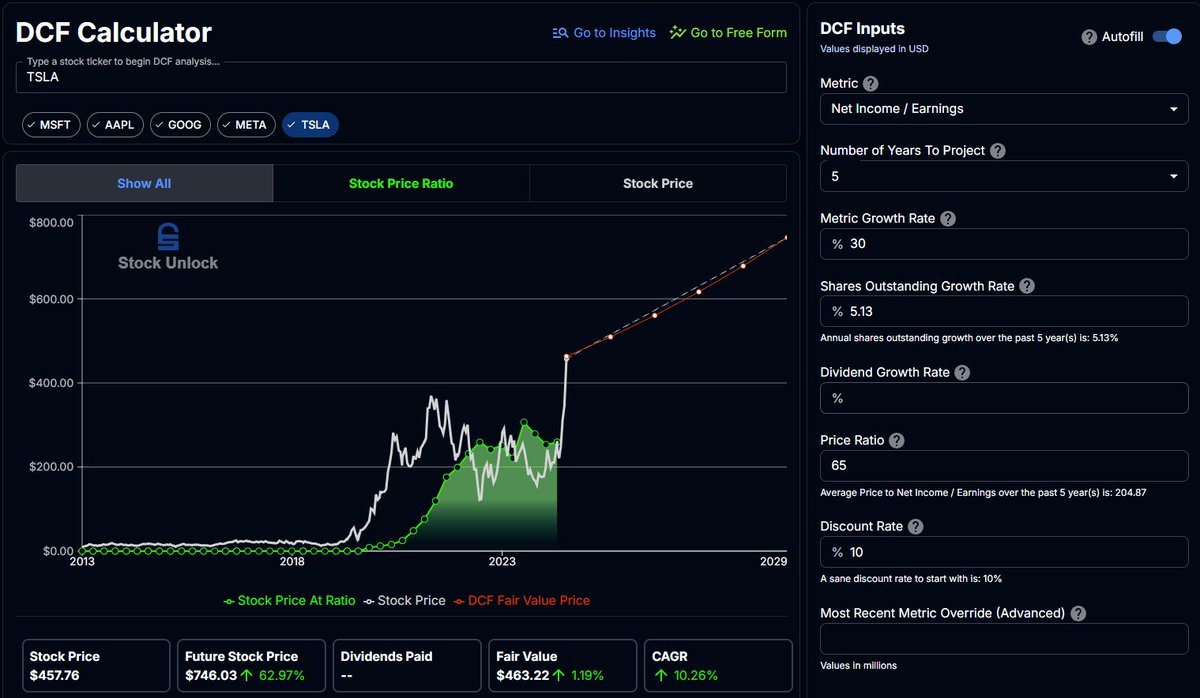Select the GOOG ticker chip

click(x=180, y=125)
